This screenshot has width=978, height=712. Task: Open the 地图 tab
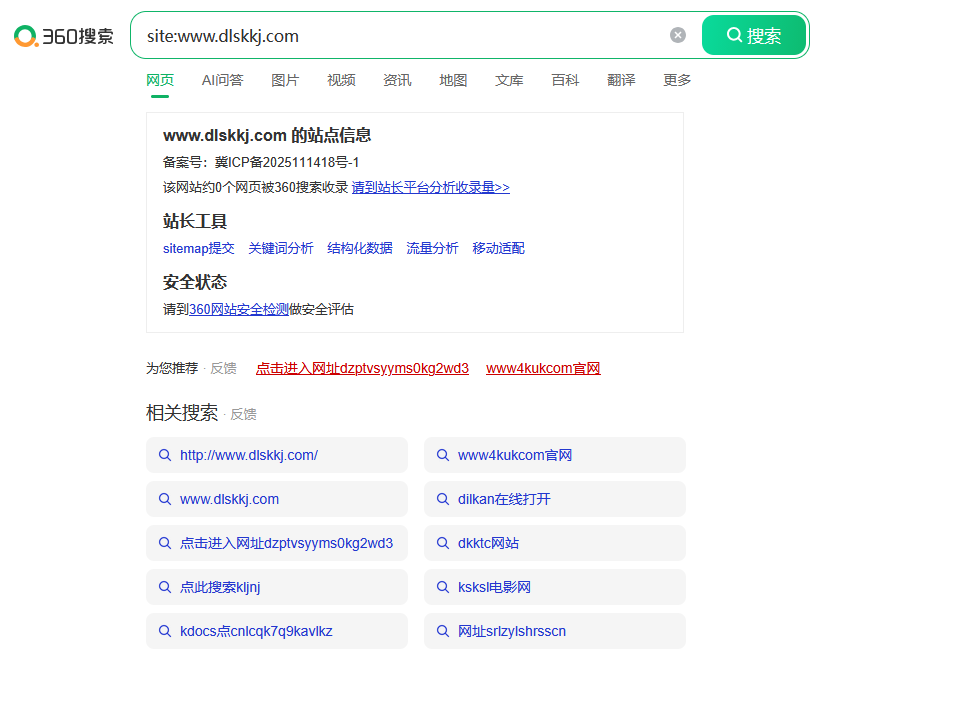click(x=453, y=80)
